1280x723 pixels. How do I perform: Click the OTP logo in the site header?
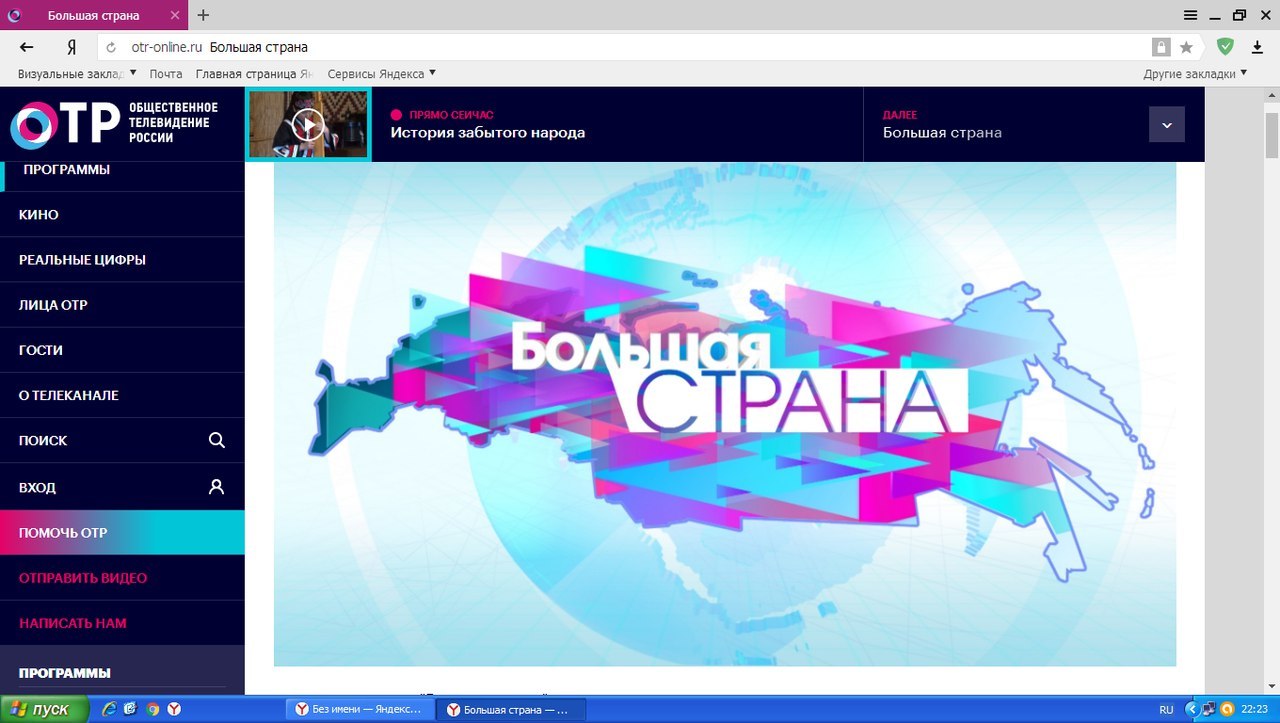coord(114,123)
